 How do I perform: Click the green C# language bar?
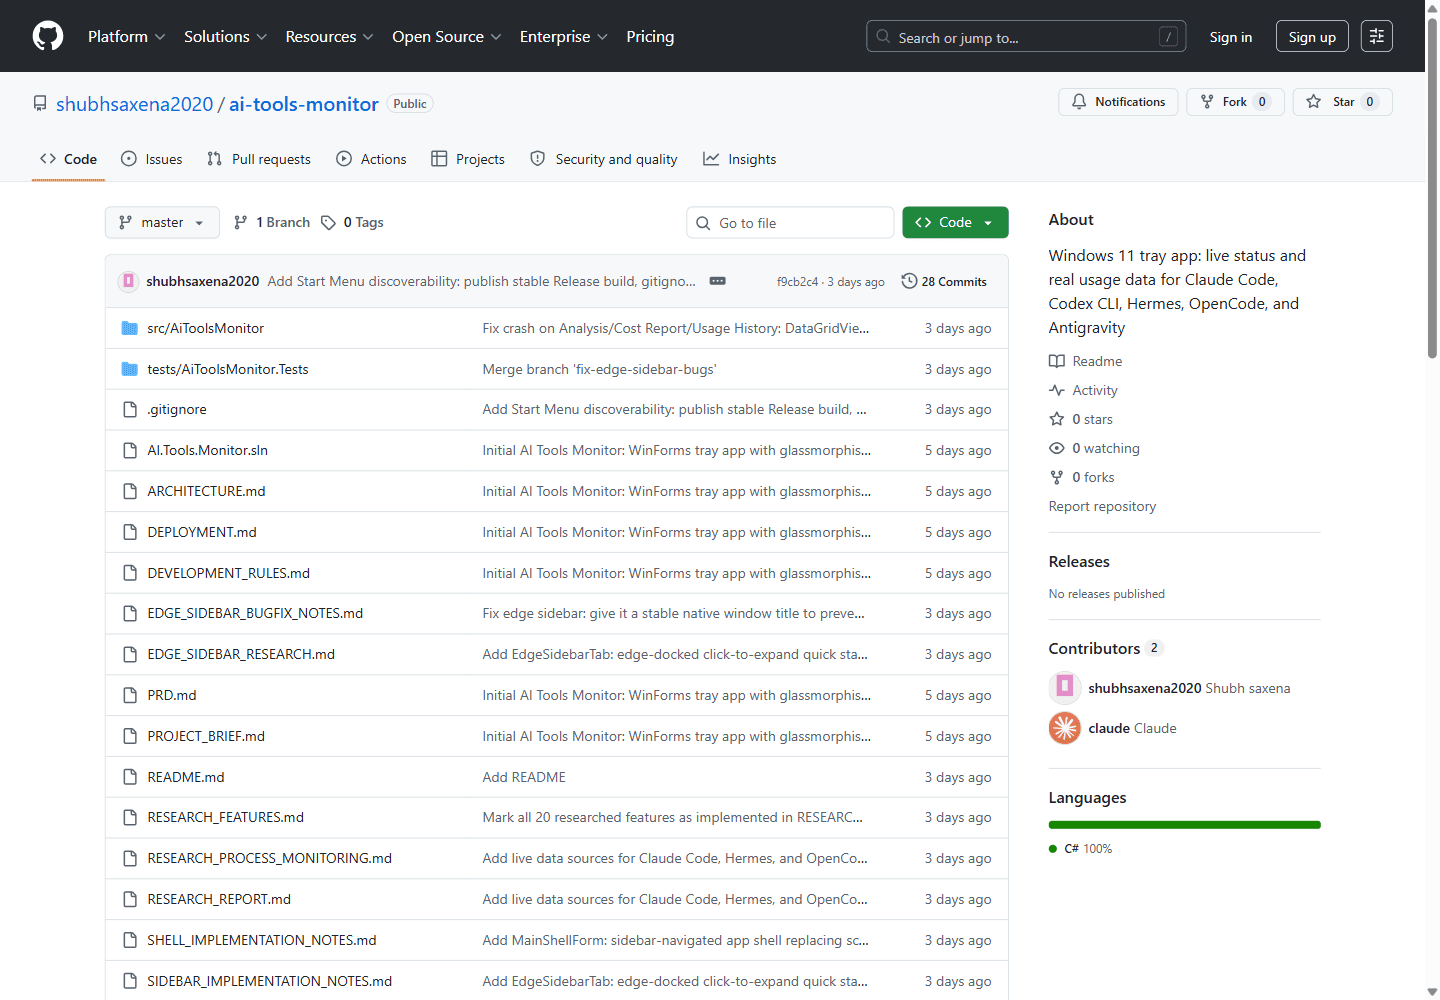[x=1184, y=825]
